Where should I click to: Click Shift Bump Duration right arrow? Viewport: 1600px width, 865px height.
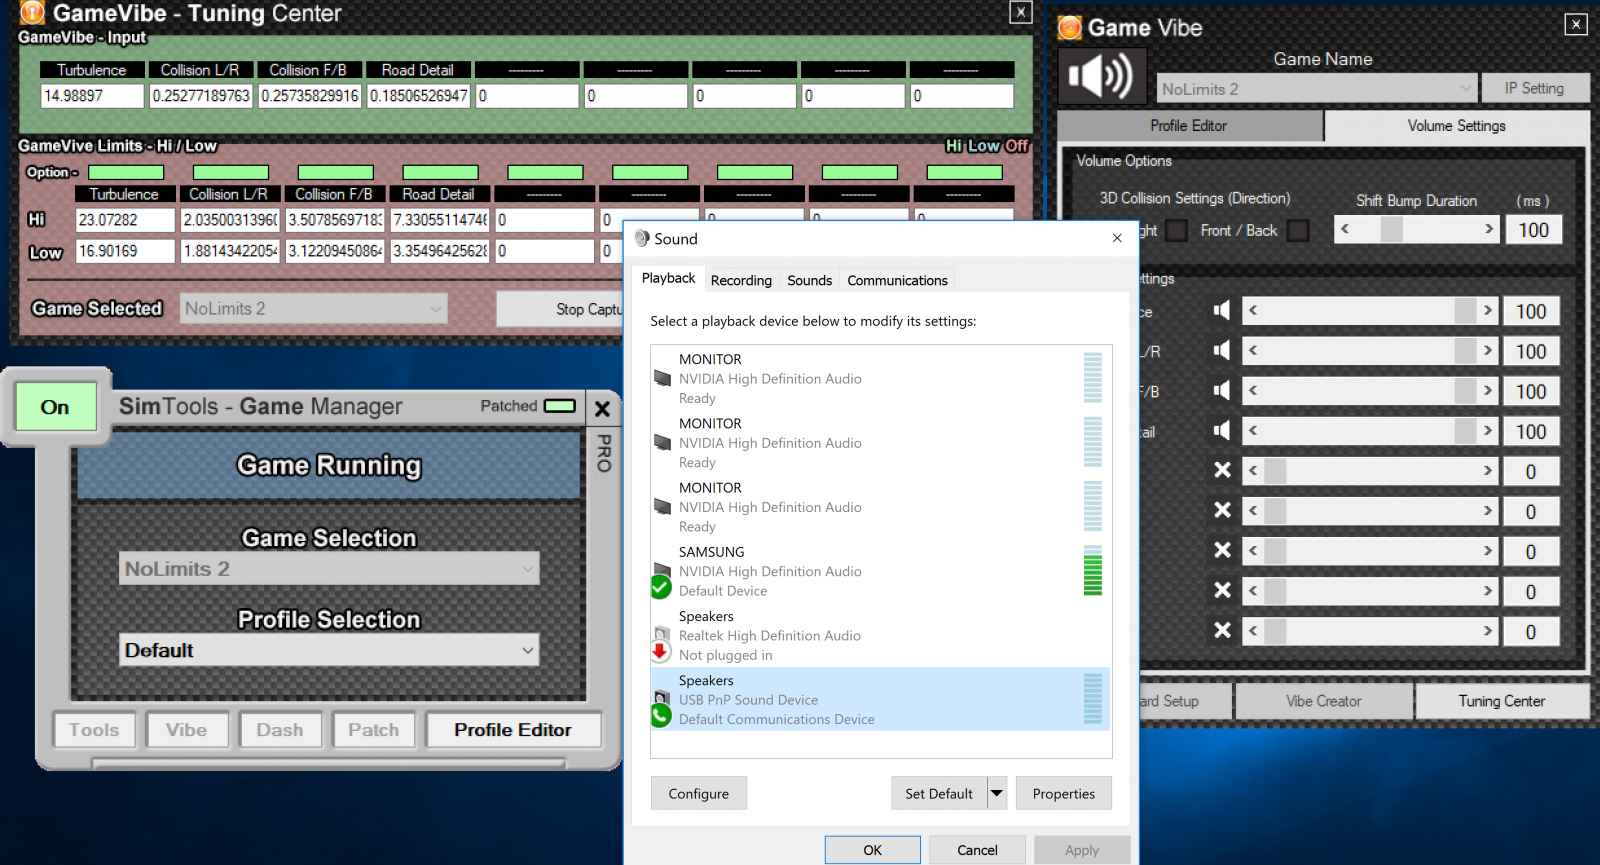coord(1489,229)
